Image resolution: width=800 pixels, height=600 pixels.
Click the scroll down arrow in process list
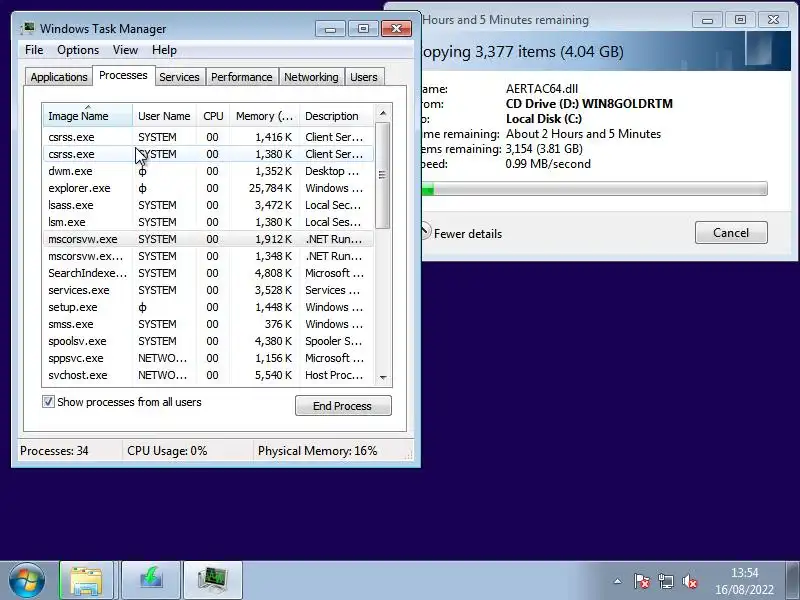tap(383, 378)
